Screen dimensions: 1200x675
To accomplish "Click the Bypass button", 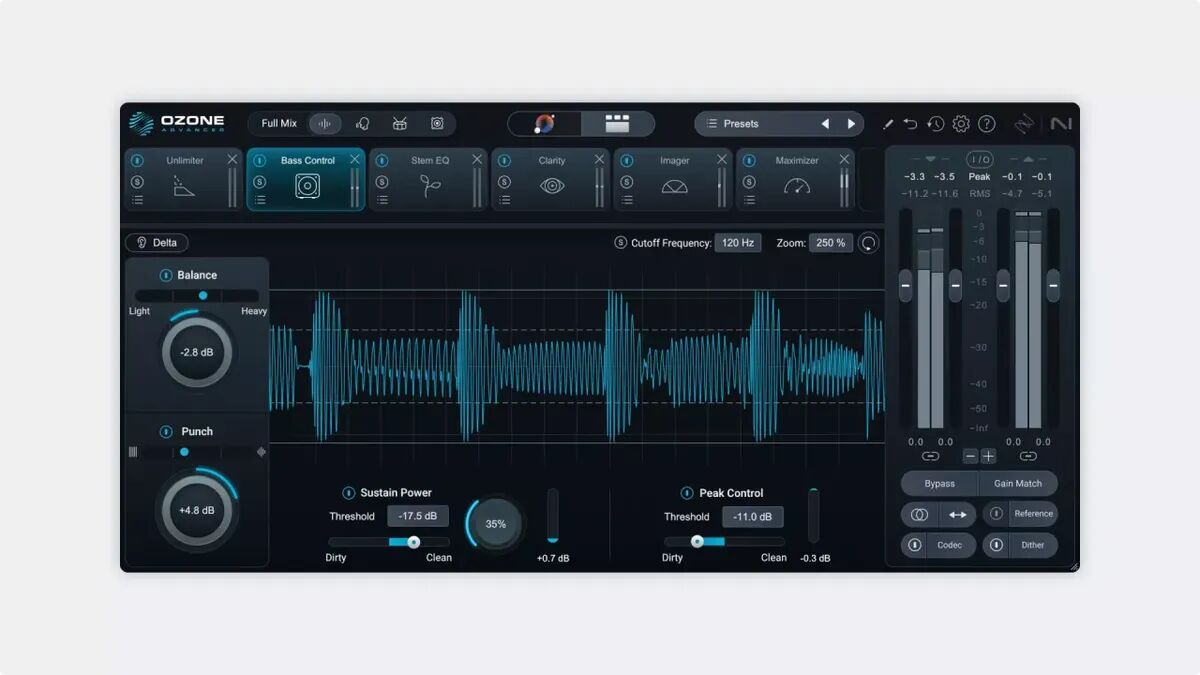I will pyautogui.click(x=939, y=484).
